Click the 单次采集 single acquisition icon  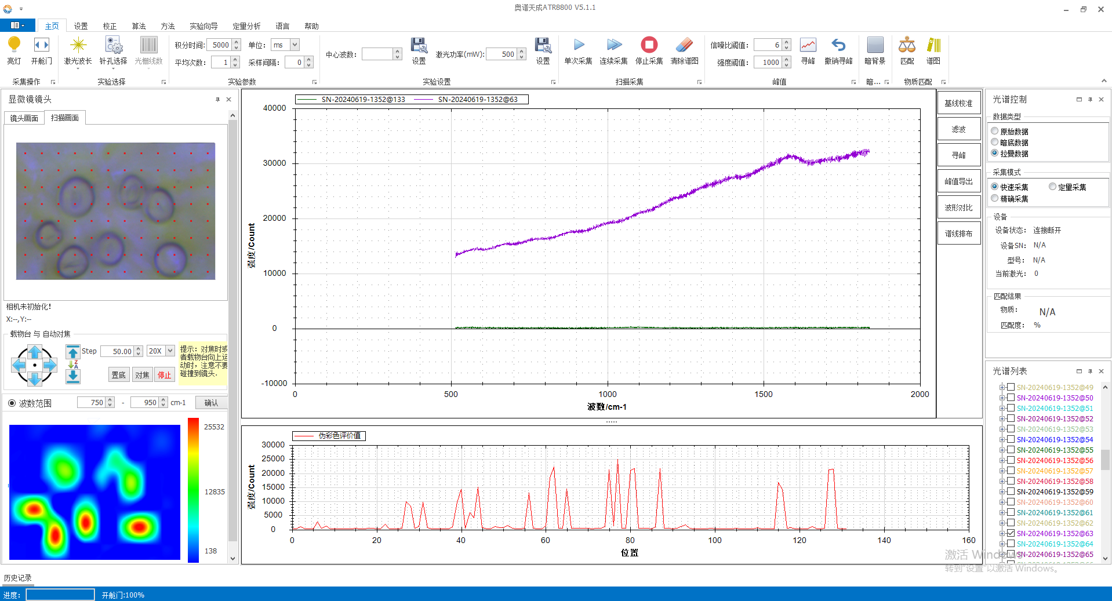click(x=578, y=46)
